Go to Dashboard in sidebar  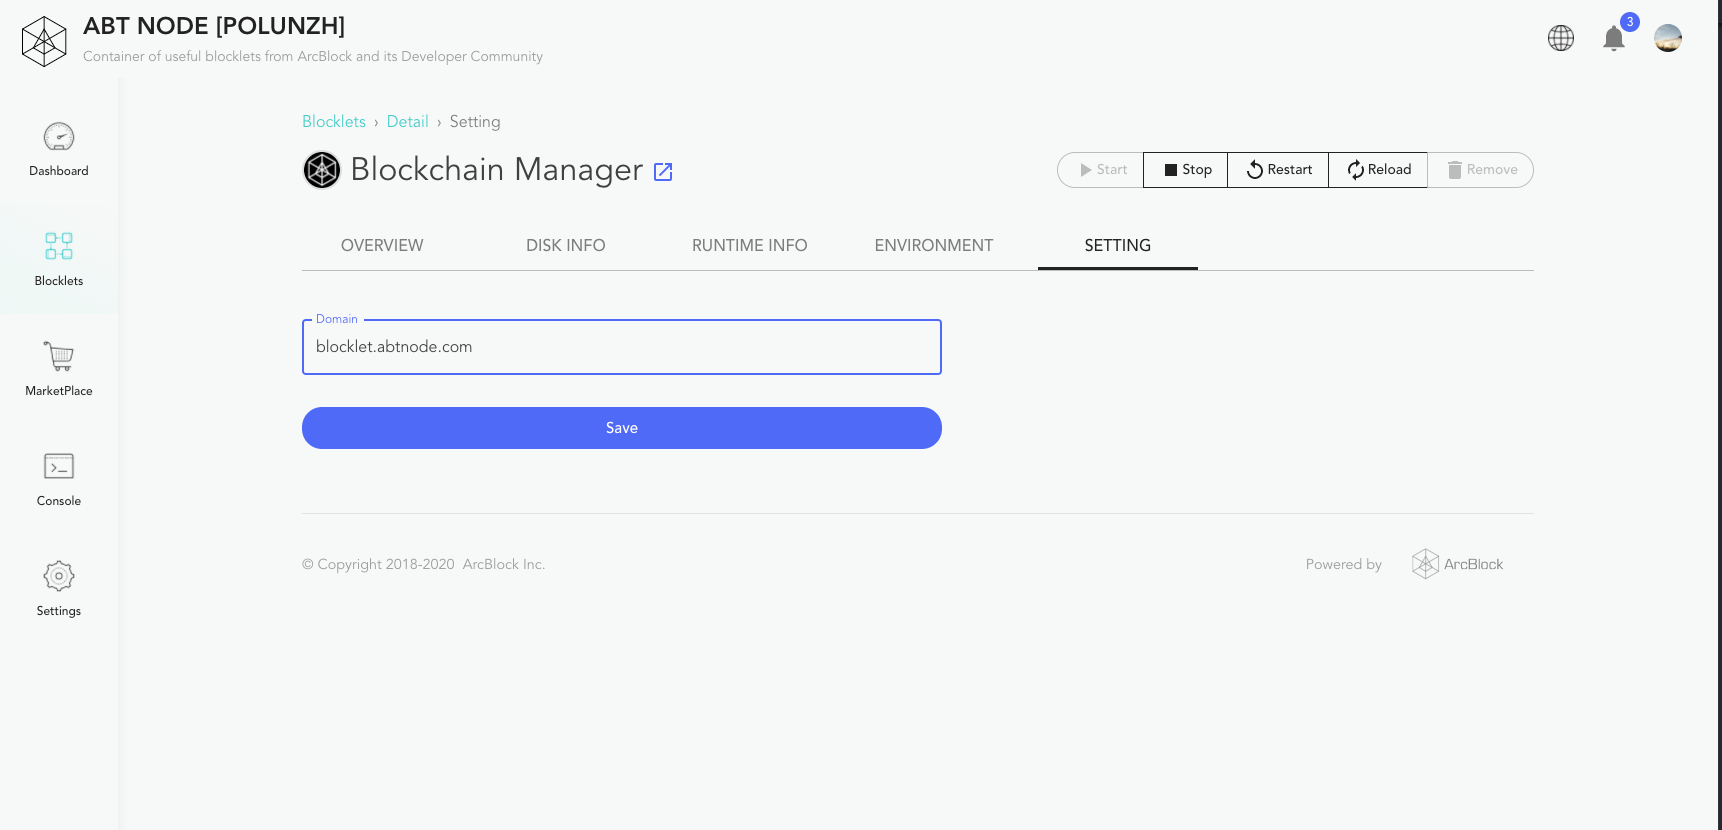59,150
